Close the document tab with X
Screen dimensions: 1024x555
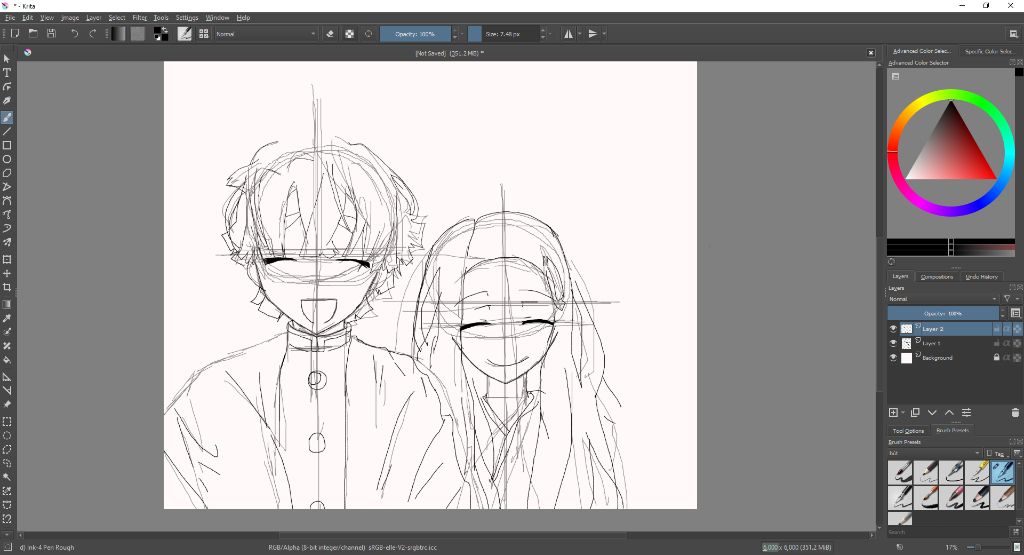click(x=871, y=53)
